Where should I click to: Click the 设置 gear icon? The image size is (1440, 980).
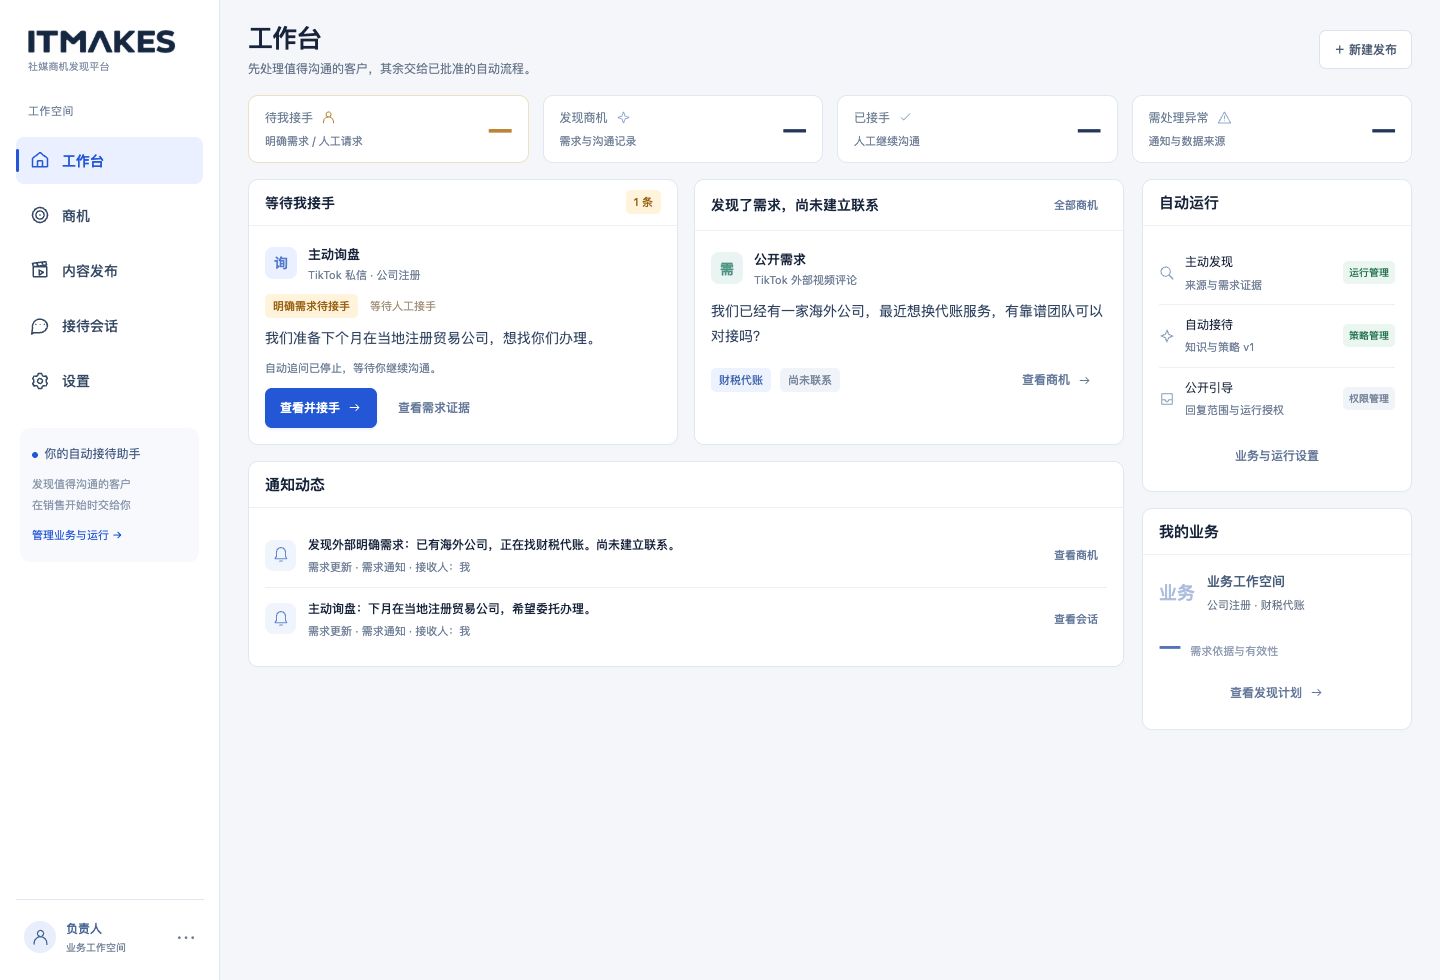pyautogui.click(x=40, y=381)
